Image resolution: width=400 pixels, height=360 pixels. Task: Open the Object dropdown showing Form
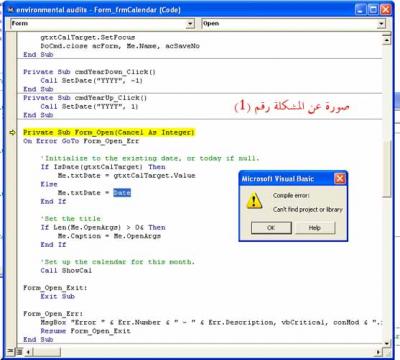[x=190, y=24]
